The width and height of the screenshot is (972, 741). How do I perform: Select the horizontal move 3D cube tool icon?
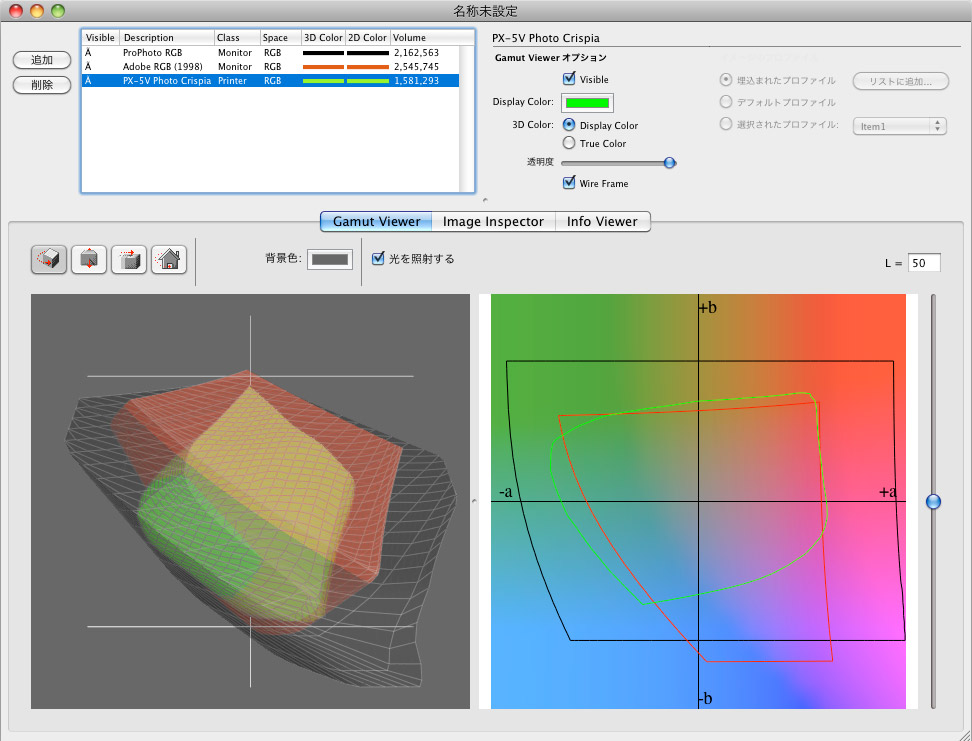coord(129,259)
